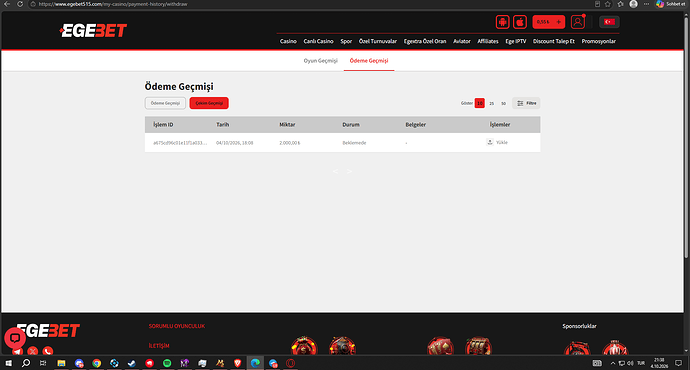Click the date cell 04/10/2026, 18:08
The image size is (690, 370).
tap(235, 143)
